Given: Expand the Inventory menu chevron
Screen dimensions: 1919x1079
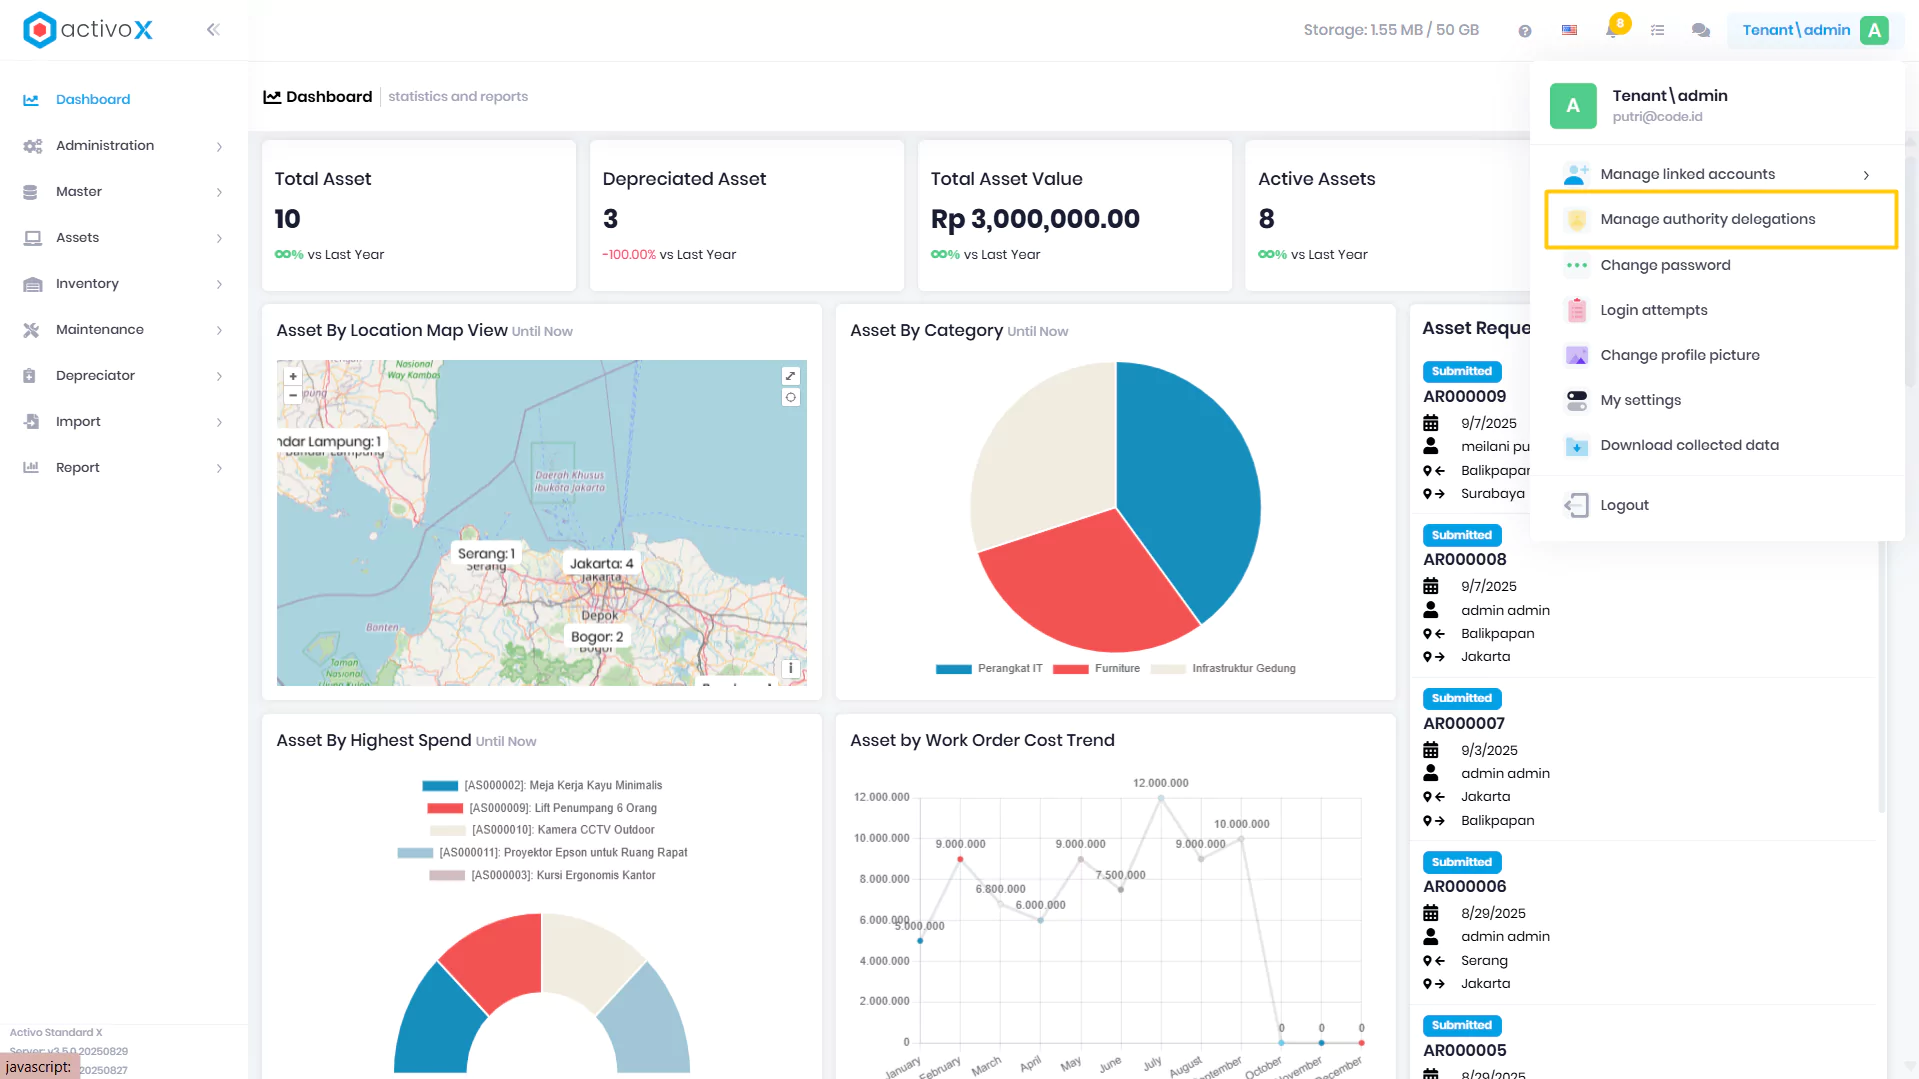Looking at the screenshot, I should pos(219,285).
